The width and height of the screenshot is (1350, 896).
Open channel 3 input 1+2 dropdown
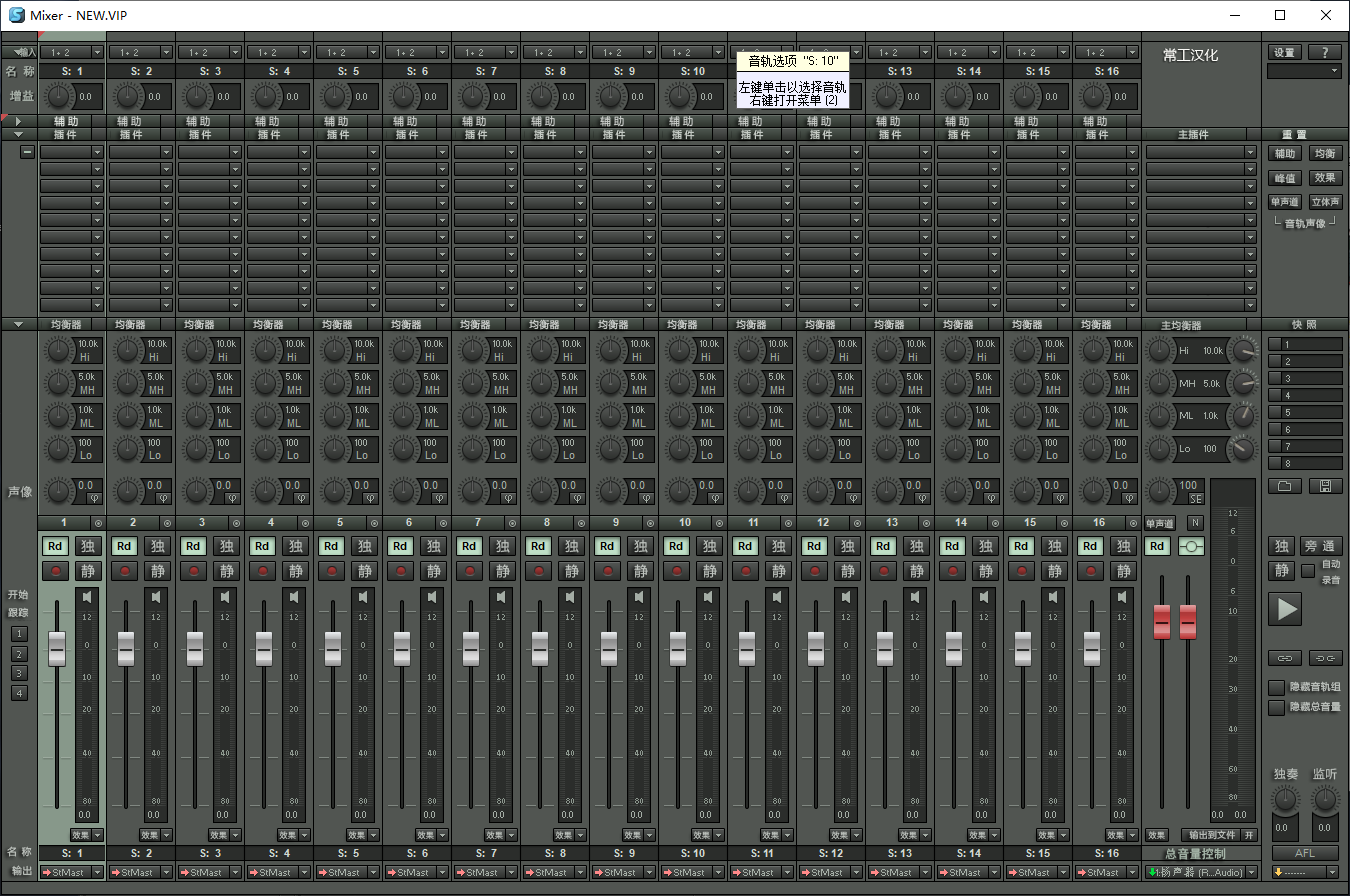pos(236,52)
